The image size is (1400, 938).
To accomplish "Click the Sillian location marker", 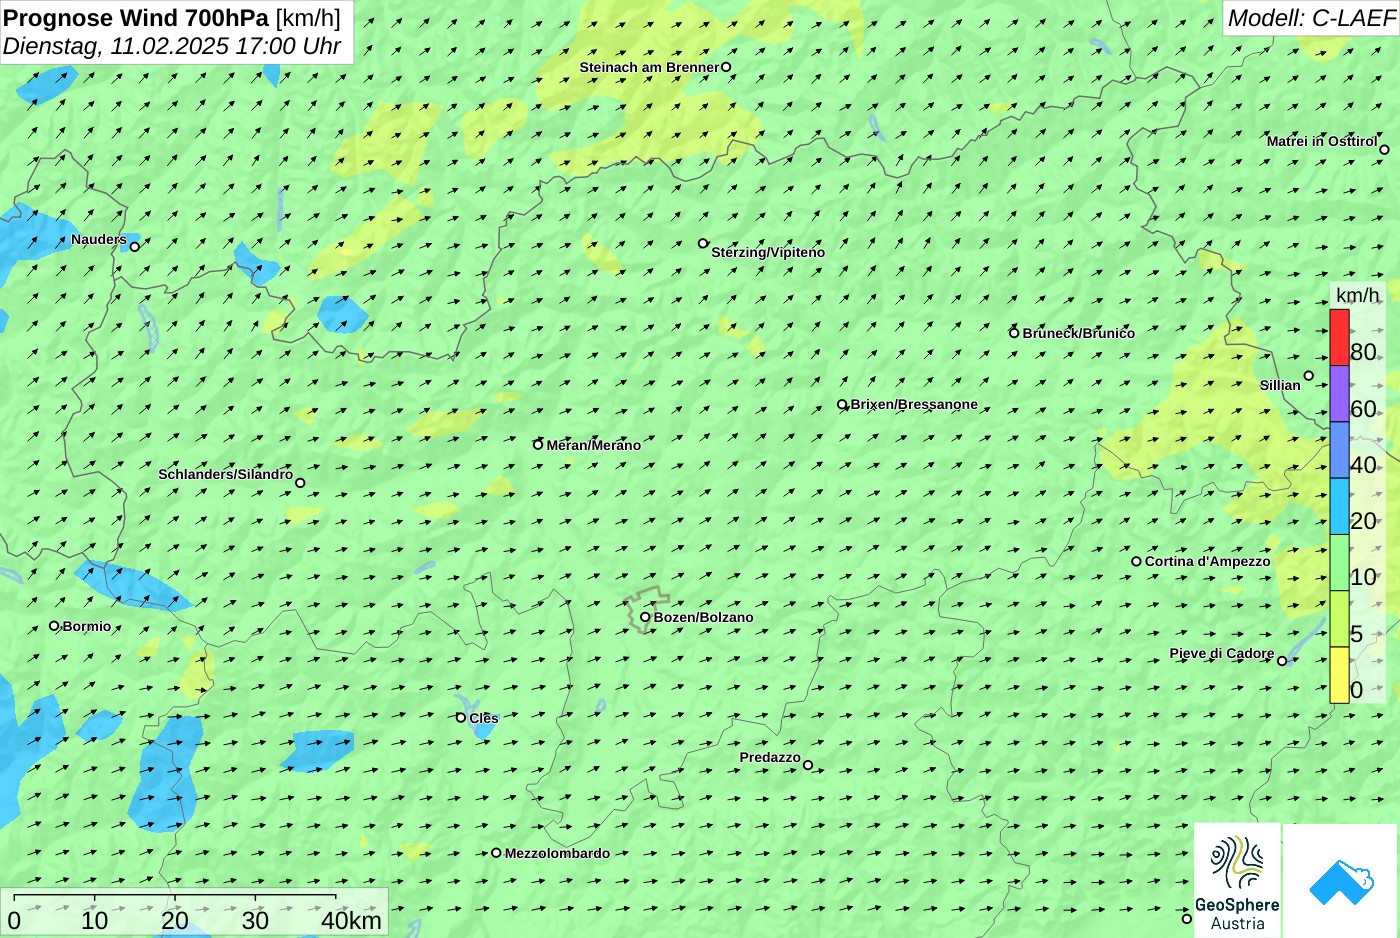I will pos(1309,376).
